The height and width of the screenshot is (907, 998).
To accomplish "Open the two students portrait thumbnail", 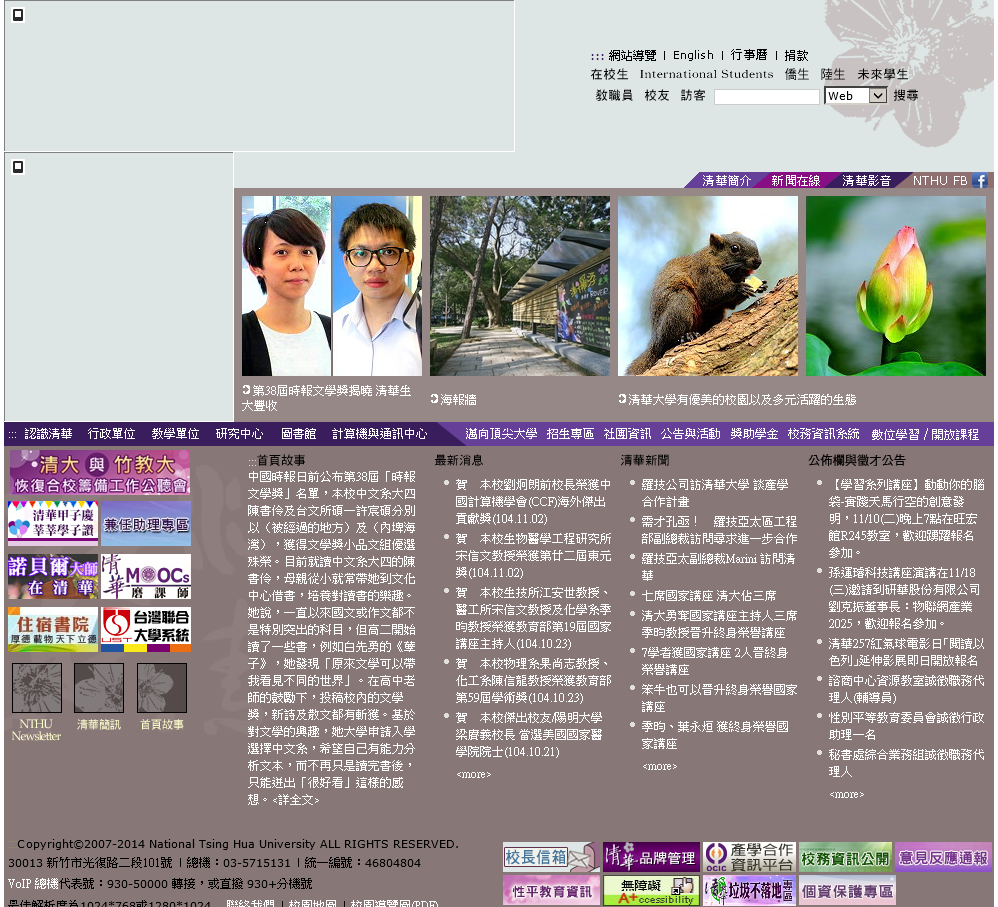I will (332, 286).
